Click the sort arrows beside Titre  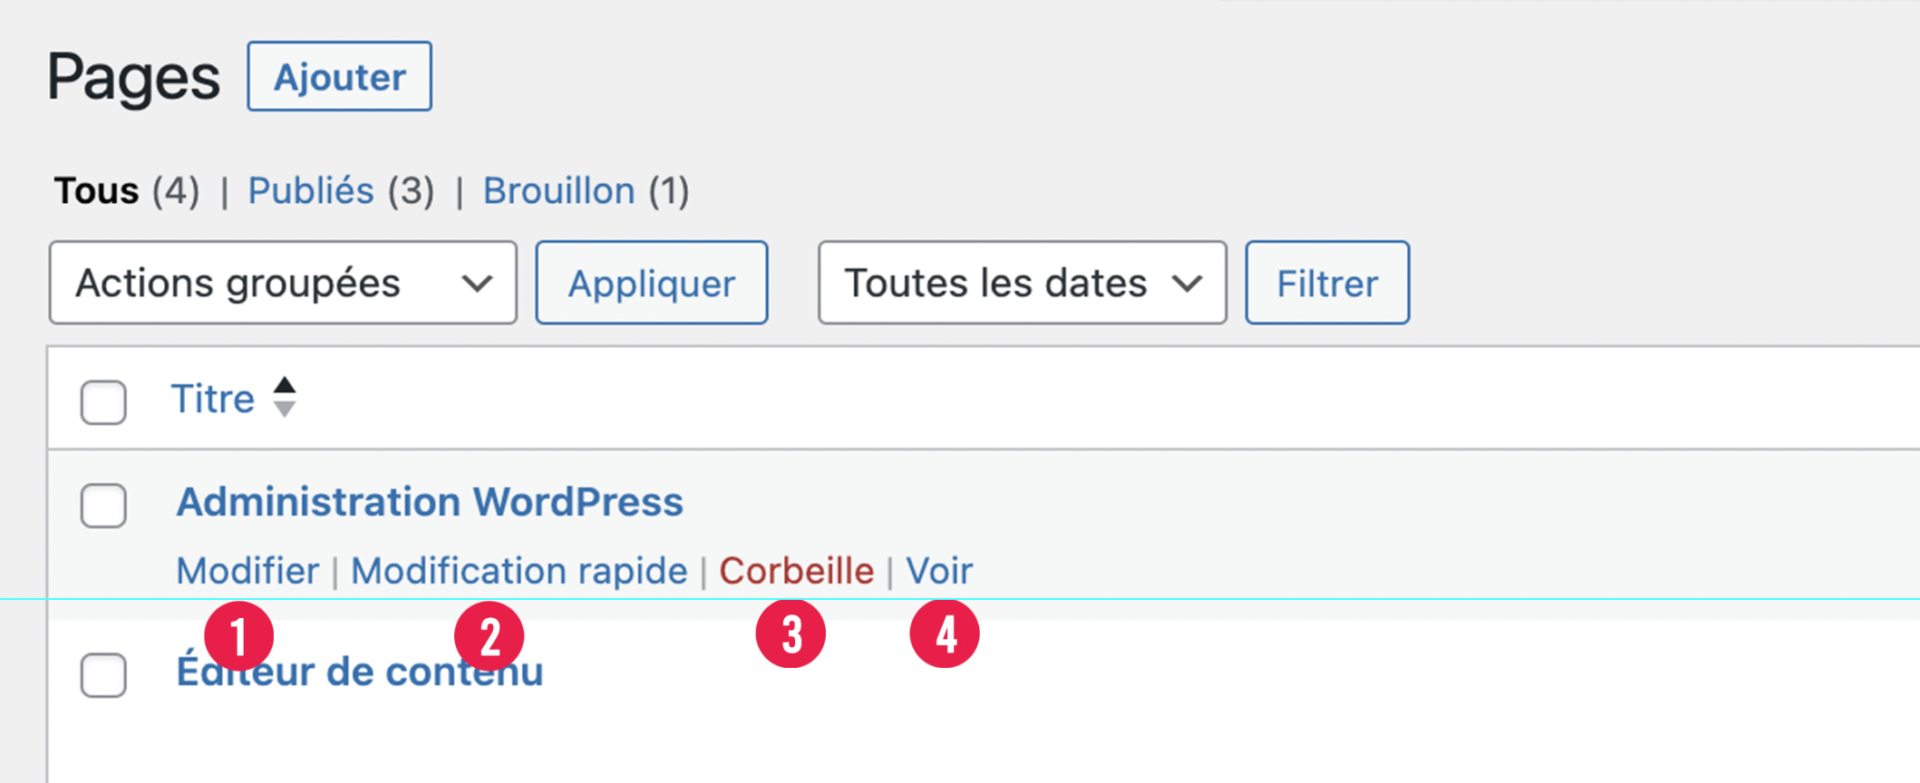click(x=285, y=397)
